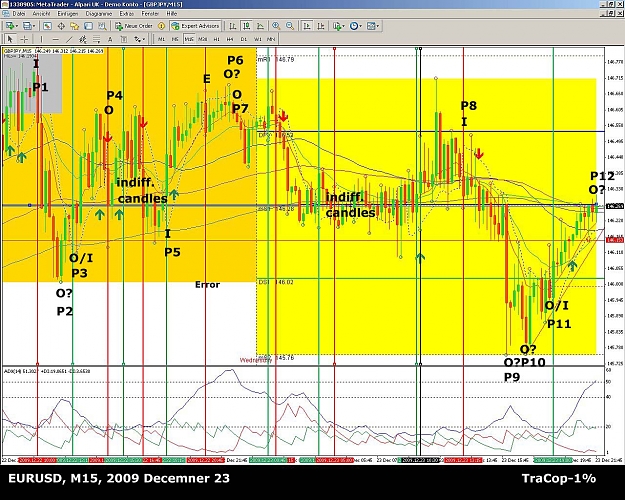Expand the Periods dropdown arrow

click(x=360, y=26)
